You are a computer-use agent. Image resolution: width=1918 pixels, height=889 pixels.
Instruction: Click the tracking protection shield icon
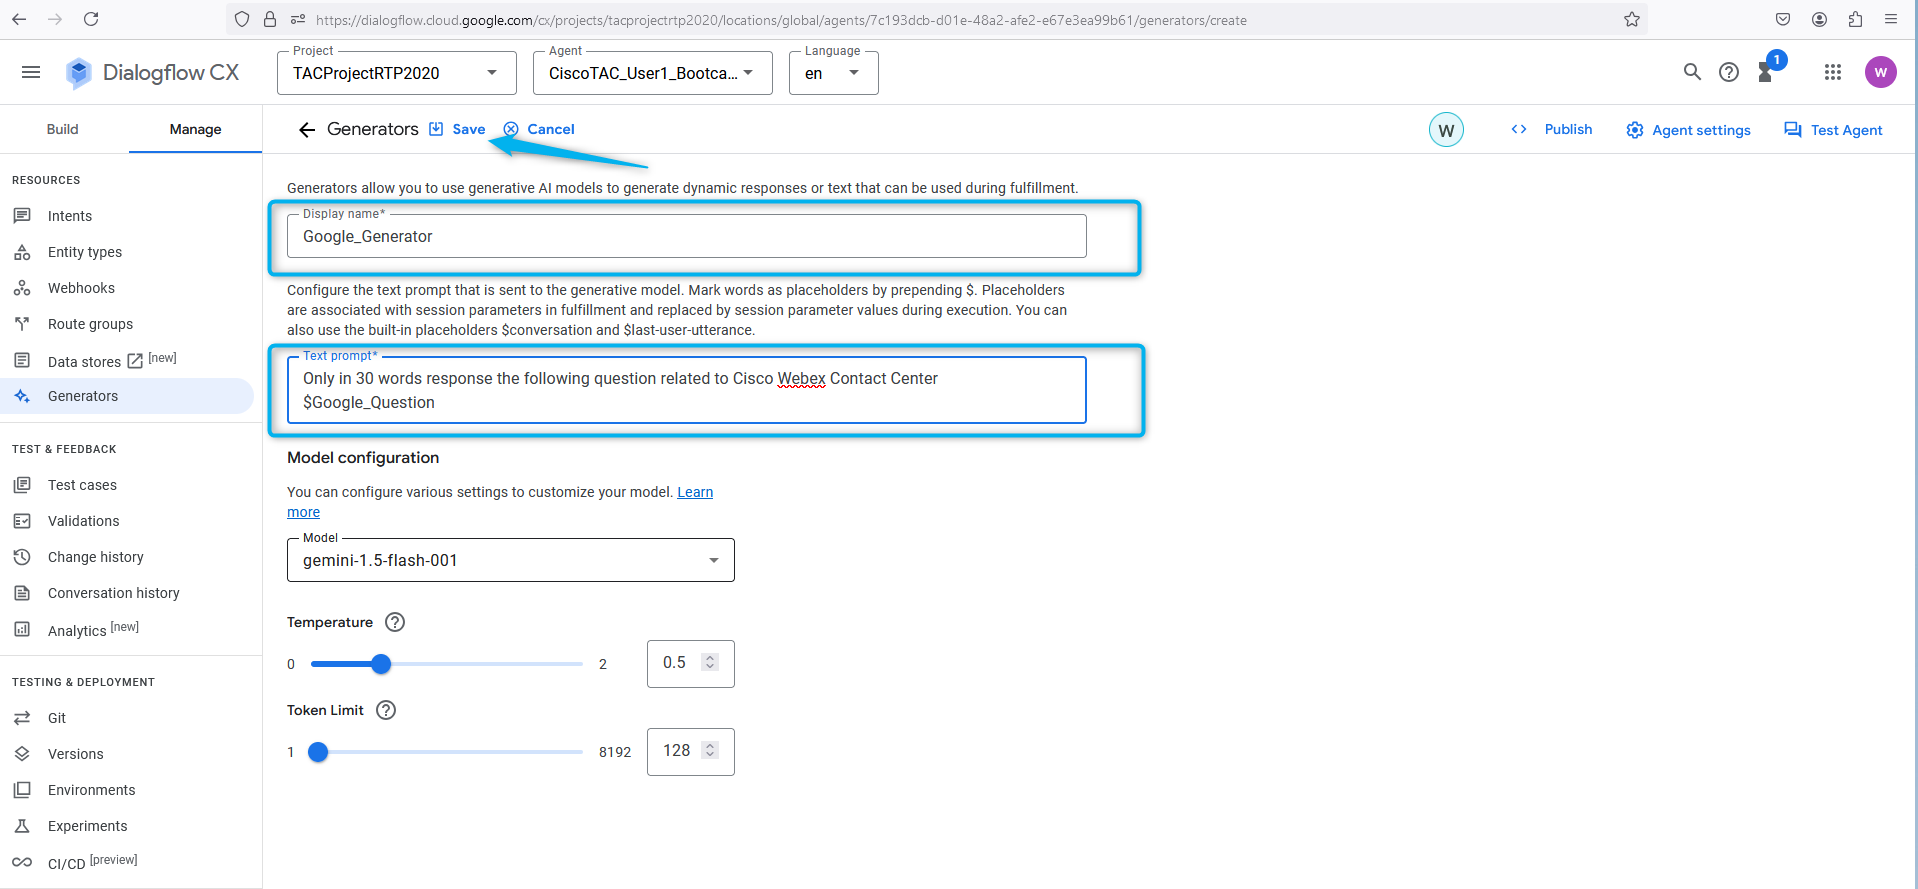click(x=242, y=19)
